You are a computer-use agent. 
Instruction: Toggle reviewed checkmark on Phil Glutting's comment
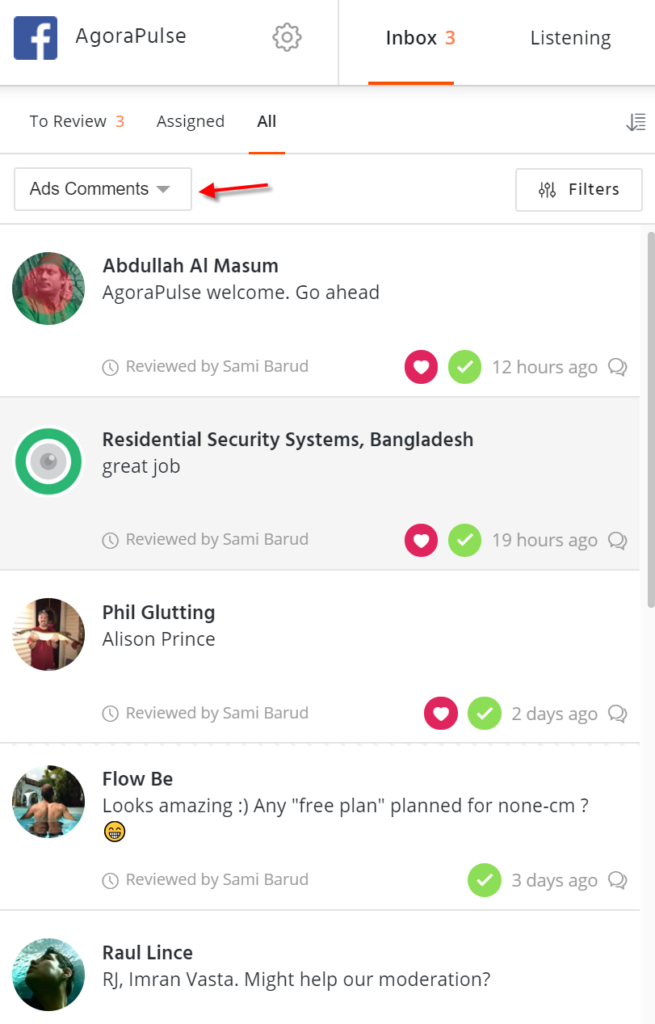(484, 714)
